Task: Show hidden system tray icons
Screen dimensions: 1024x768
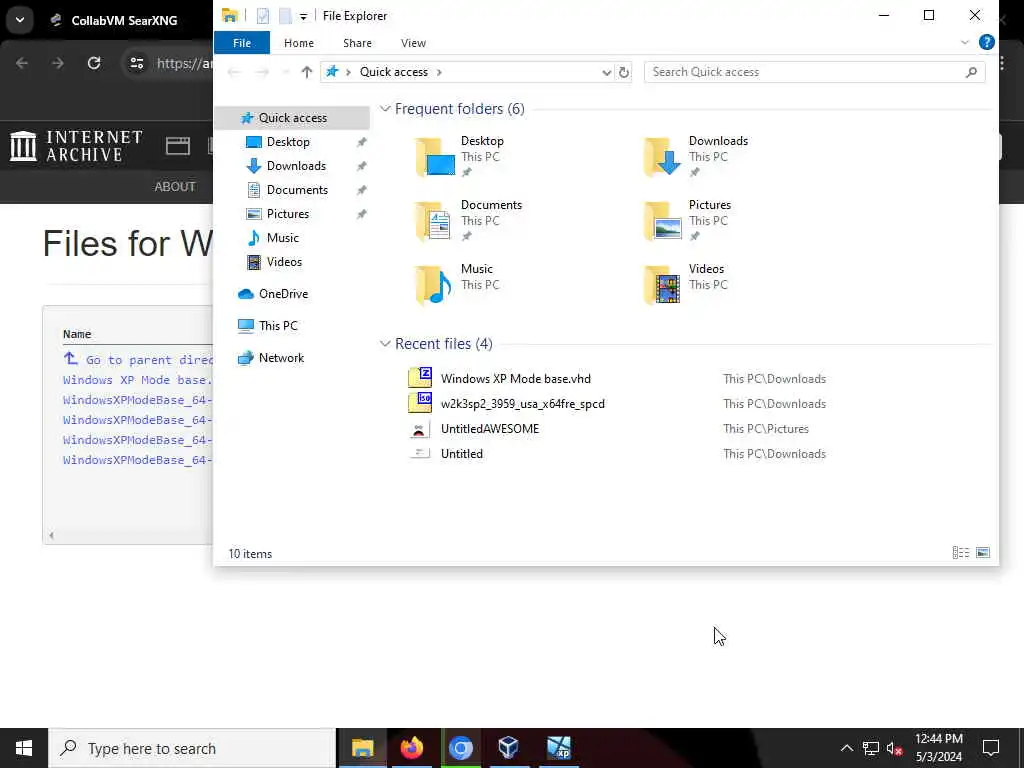Action: 846,748
